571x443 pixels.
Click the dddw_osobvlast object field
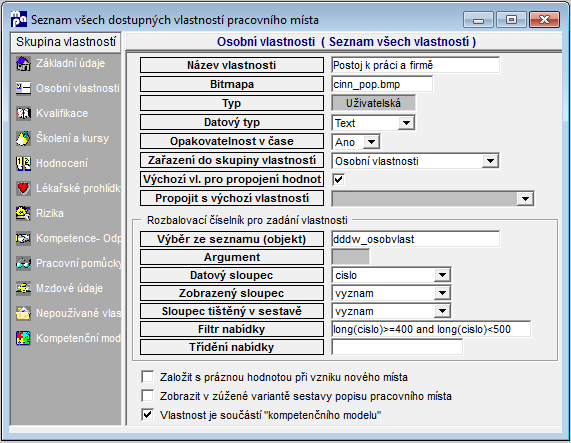coord(416,239)
